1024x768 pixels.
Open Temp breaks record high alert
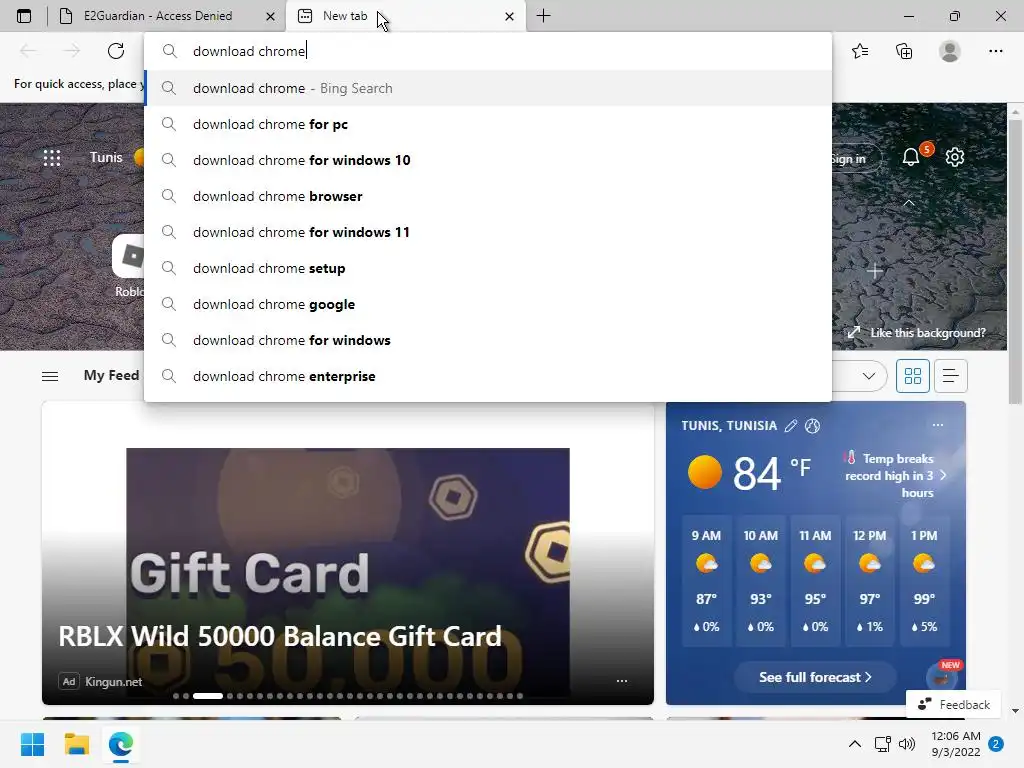[x=894, y=475]
